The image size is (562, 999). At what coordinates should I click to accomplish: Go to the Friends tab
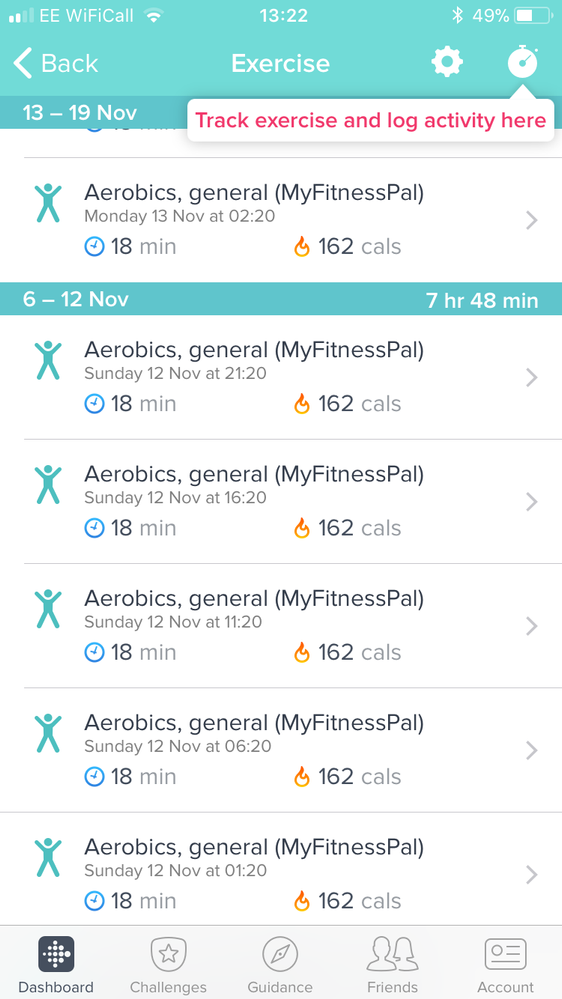393,964
